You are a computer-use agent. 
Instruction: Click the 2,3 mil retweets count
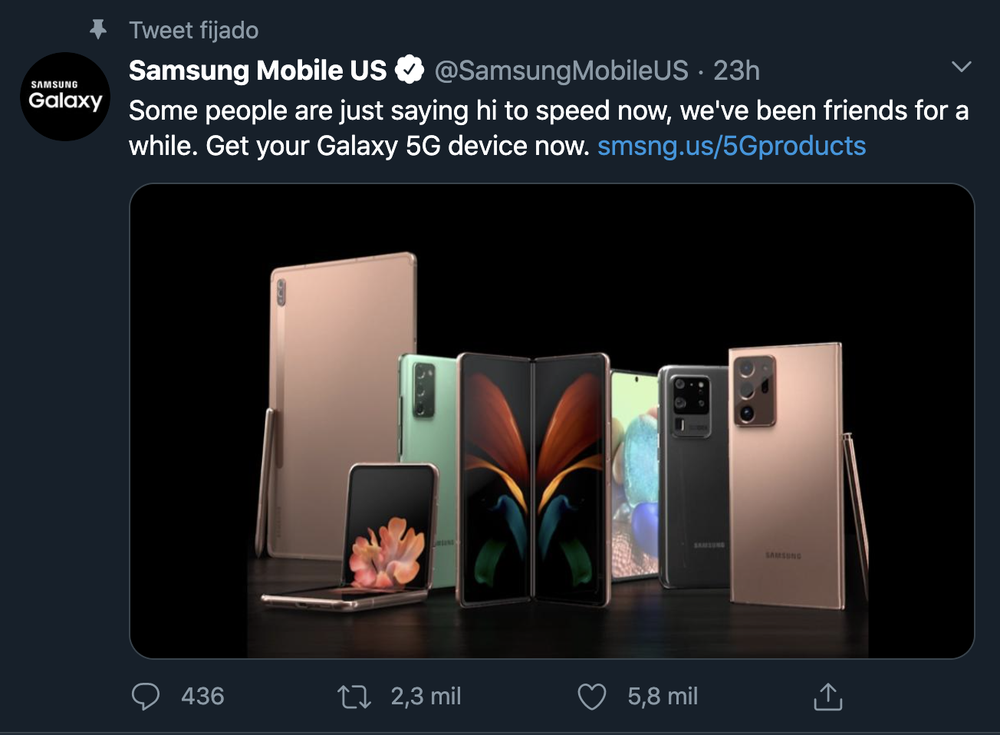426,696
